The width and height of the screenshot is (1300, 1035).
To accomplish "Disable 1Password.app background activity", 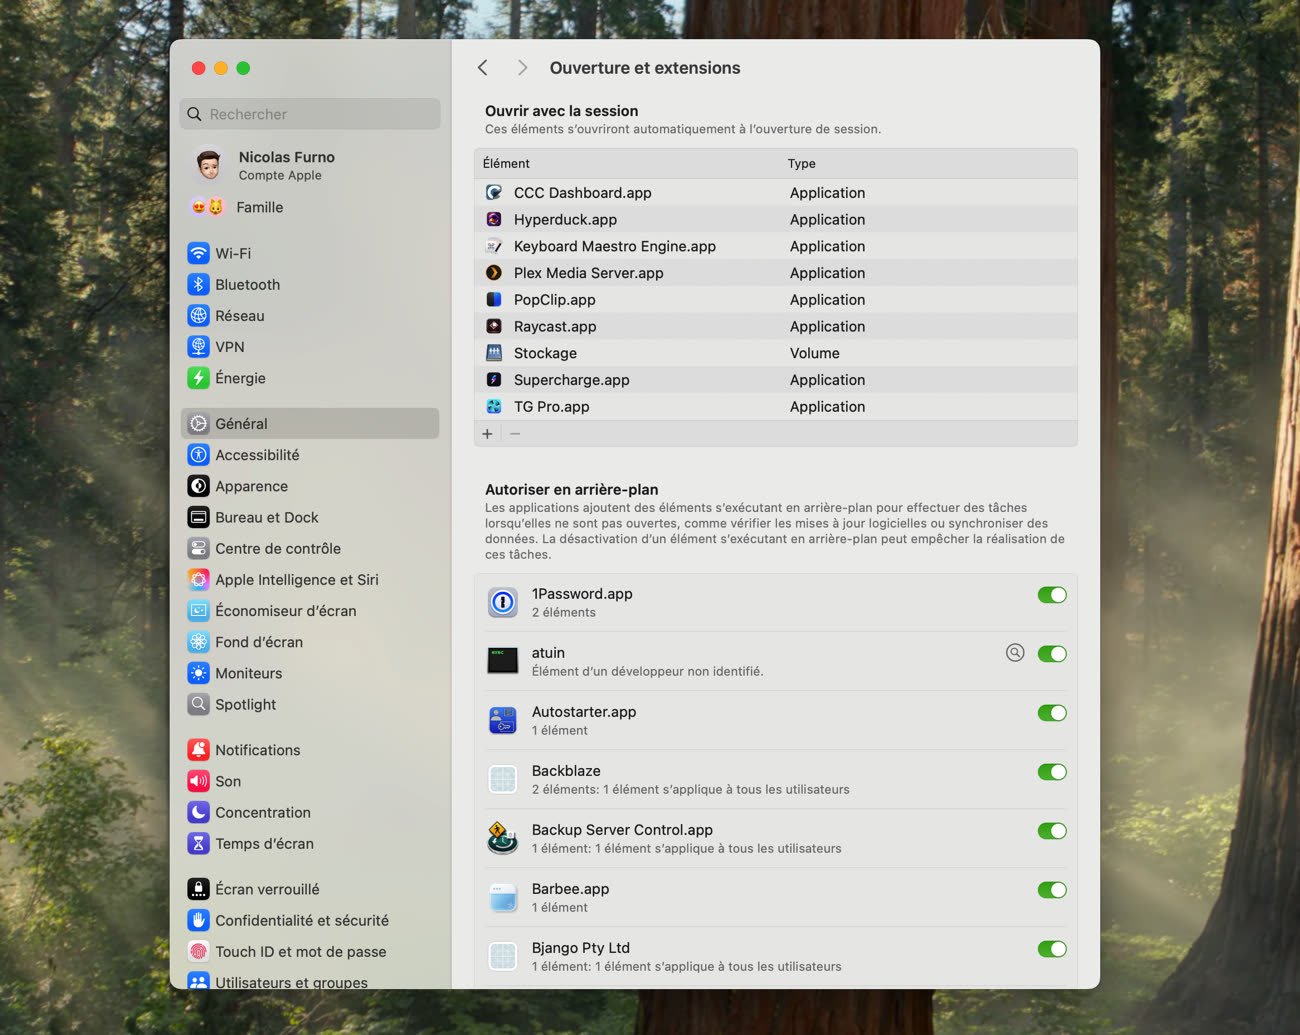I will pyautogui.click(x=1052, y=595).
